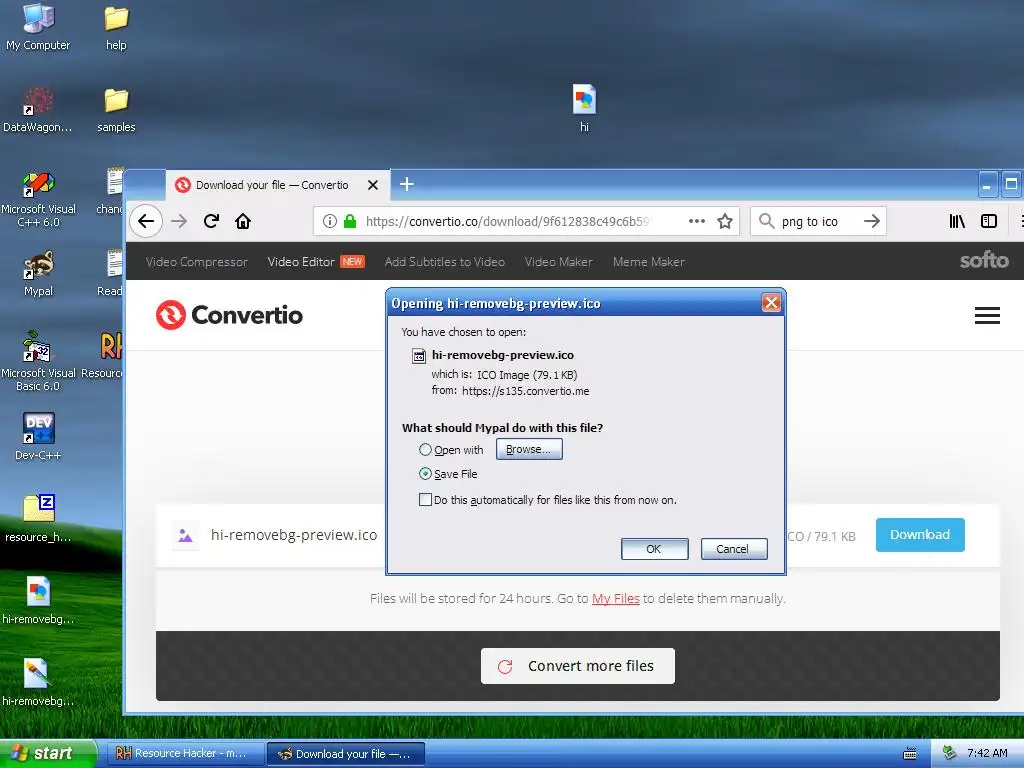Click hi-removebg-preview.ico file name on page
This screenshot has width=1024, height=768.
click(294, 535)
